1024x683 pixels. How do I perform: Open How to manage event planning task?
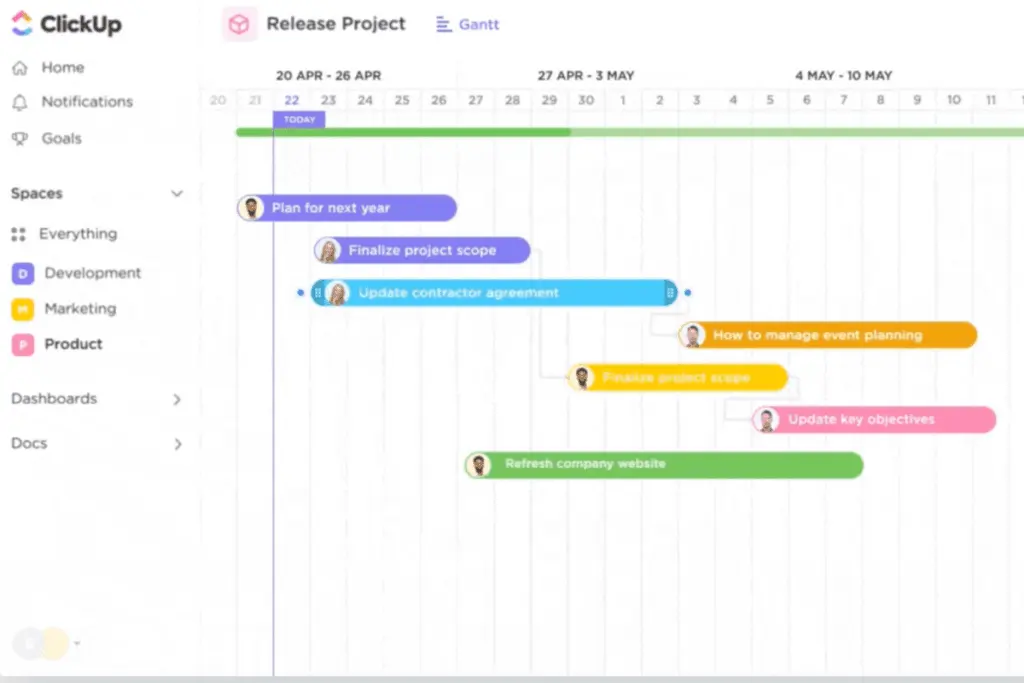pos(827,335)
